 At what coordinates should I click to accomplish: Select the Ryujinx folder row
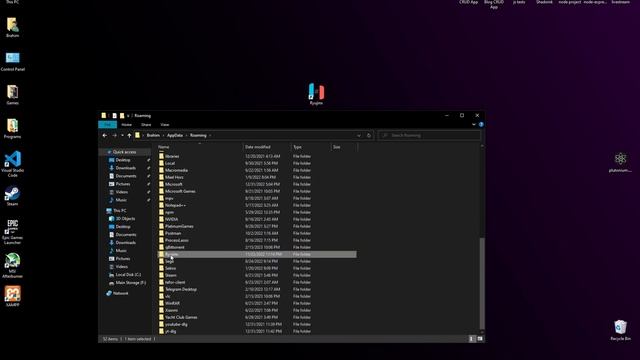257,254
